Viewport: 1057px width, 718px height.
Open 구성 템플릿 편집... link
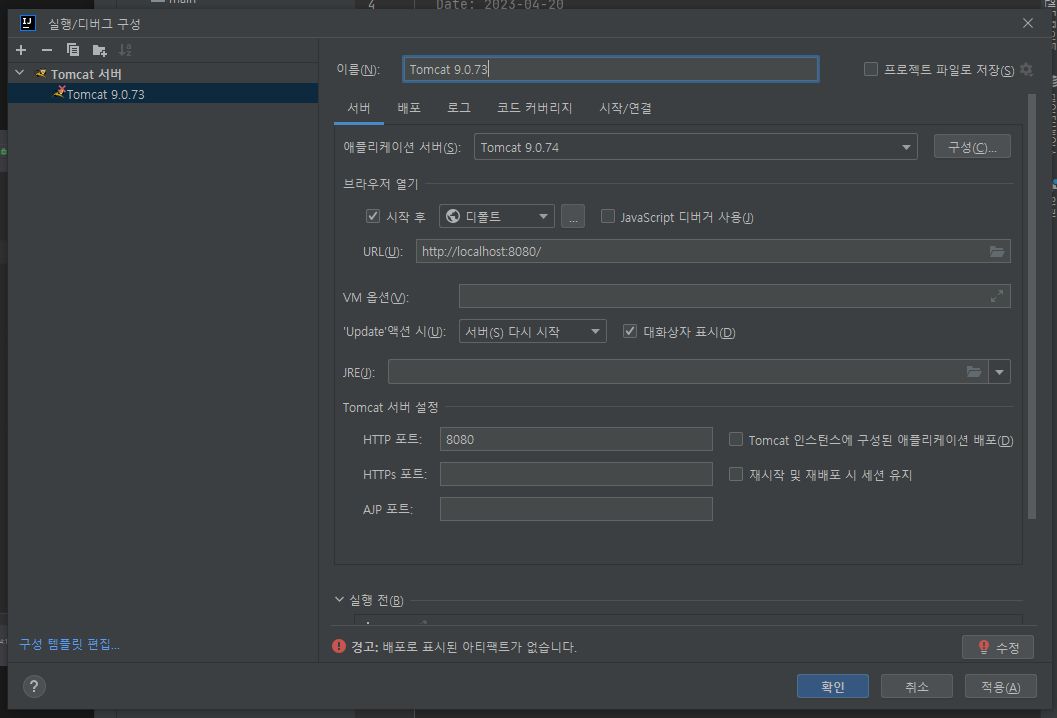(69, 644)
